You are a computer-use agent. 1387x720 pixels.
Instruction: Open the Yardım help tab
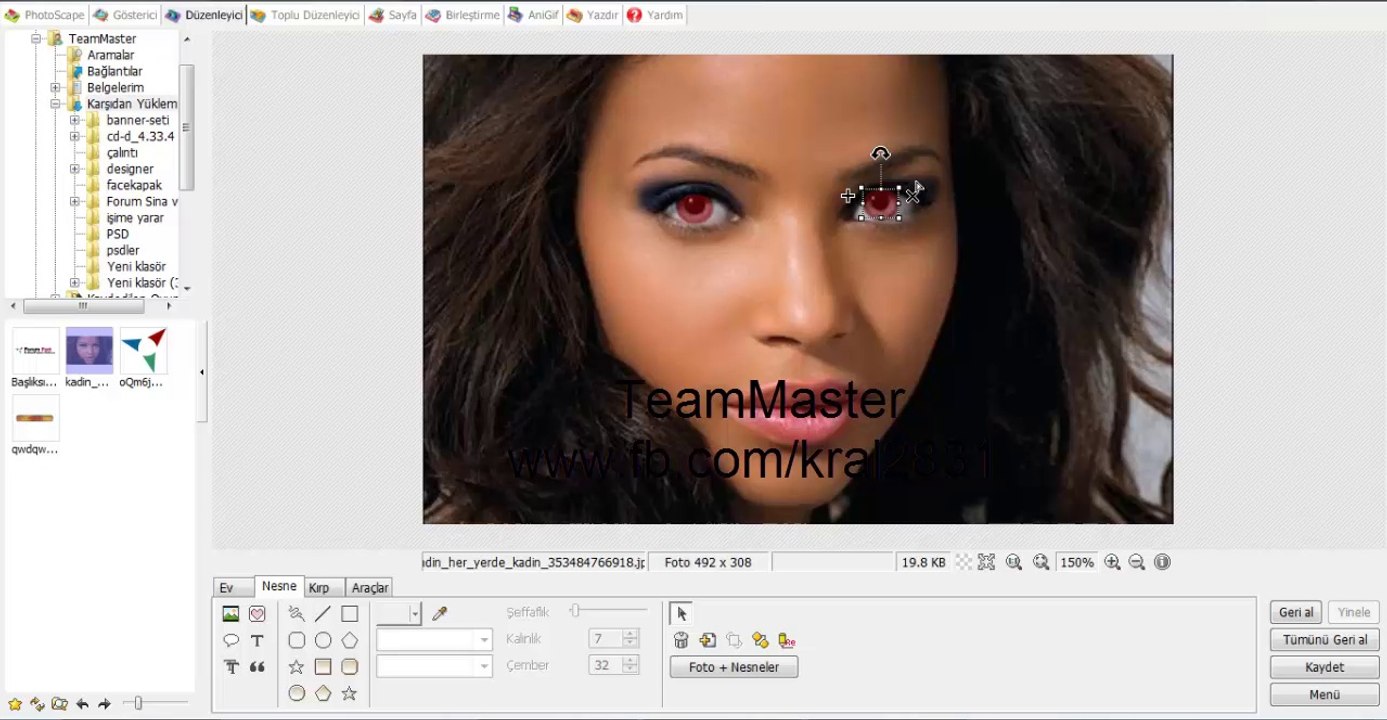click(x=655, y=15)
